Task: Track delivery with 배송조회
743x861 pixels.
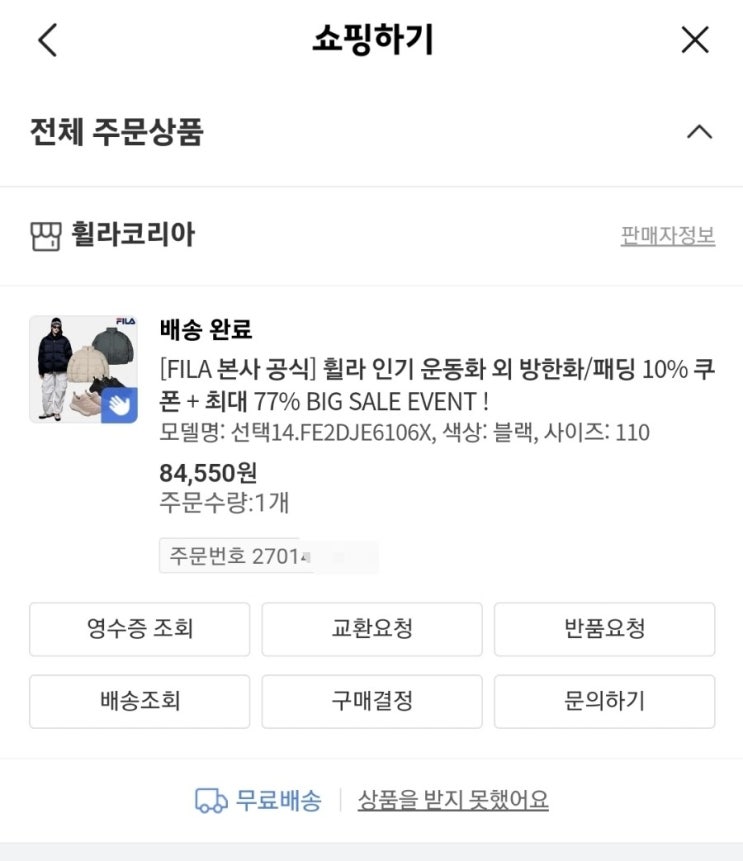Action: click(139, 701)
